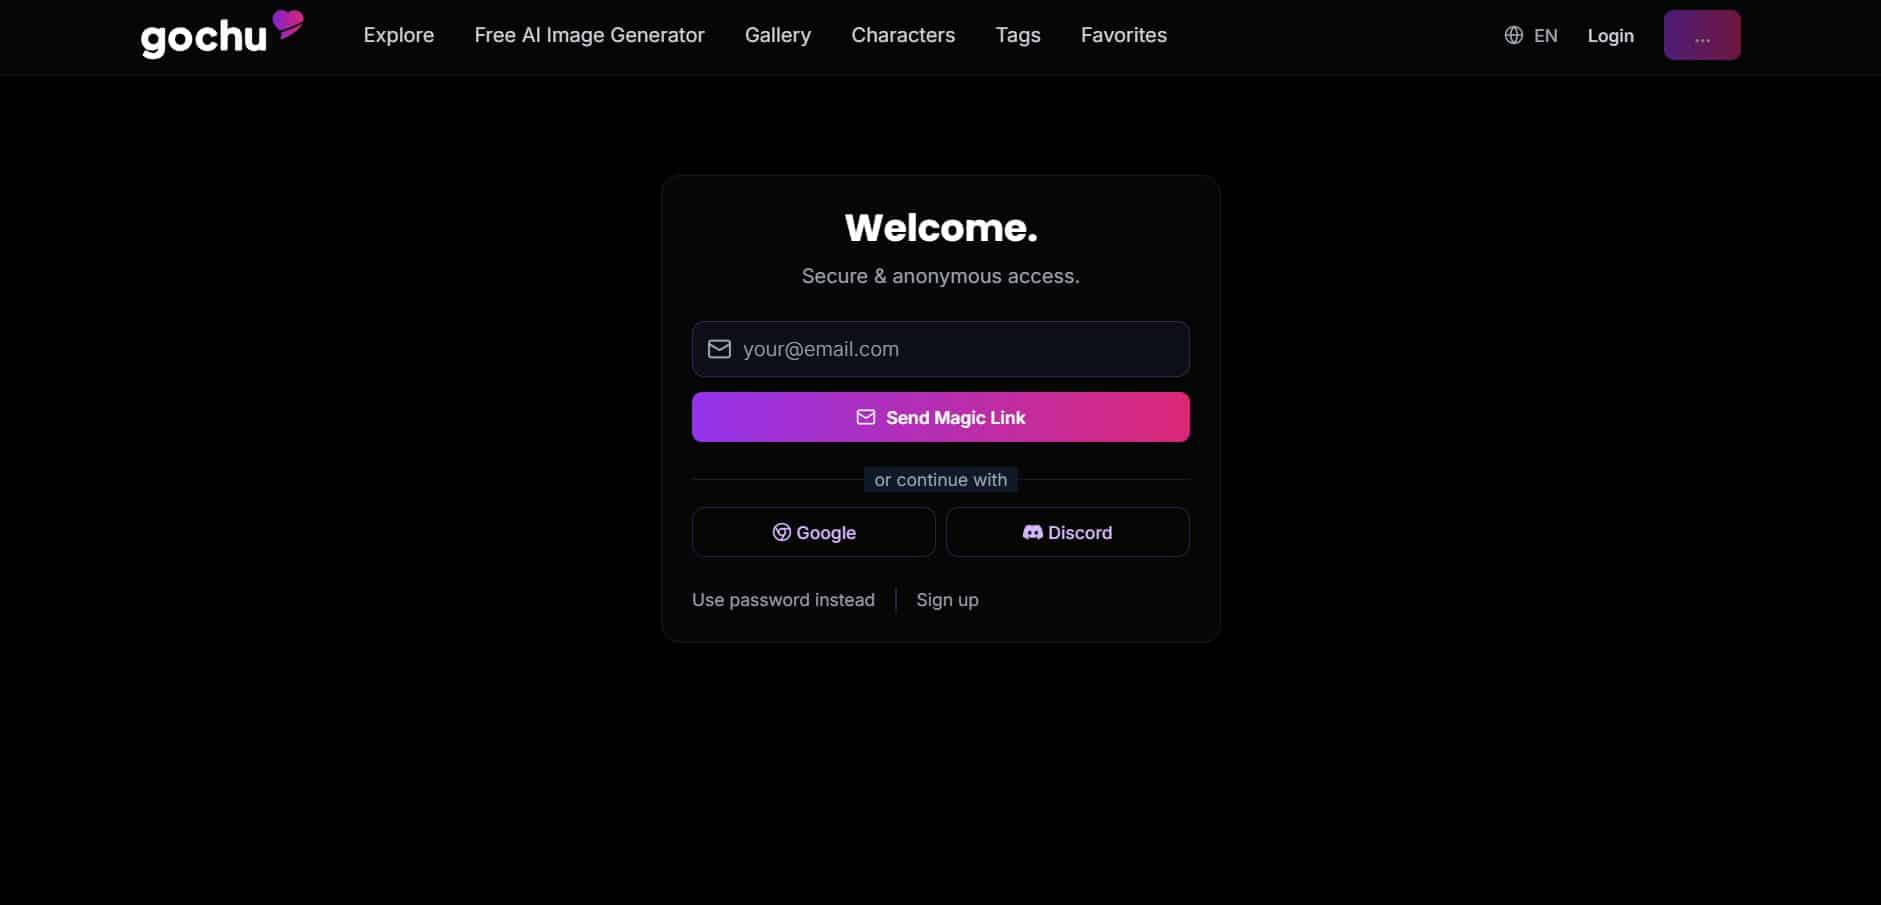
Task: Click the Login link in the header
Action: click(x=1610, y=36)
